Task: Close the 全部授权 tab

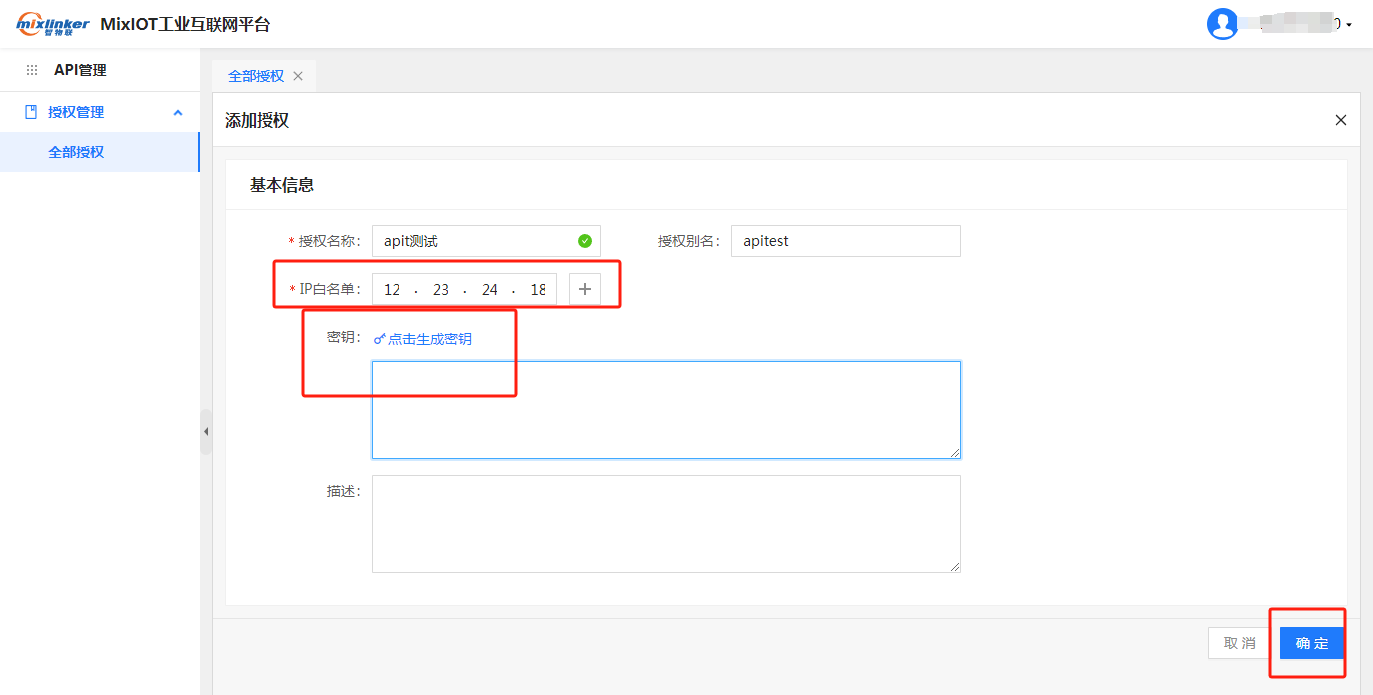Action: 298,76
